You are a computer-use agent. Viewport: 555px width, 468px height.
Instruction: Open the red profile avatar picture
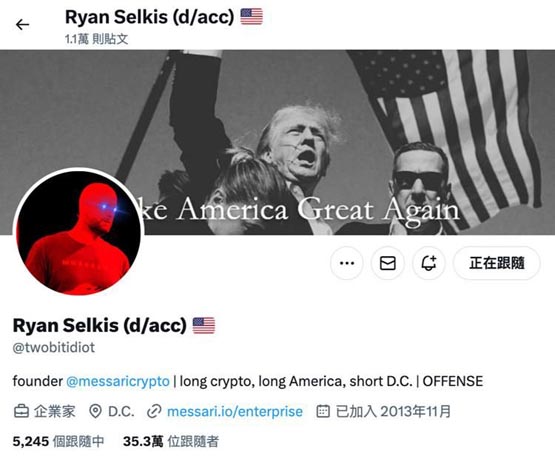coord(79,233)
